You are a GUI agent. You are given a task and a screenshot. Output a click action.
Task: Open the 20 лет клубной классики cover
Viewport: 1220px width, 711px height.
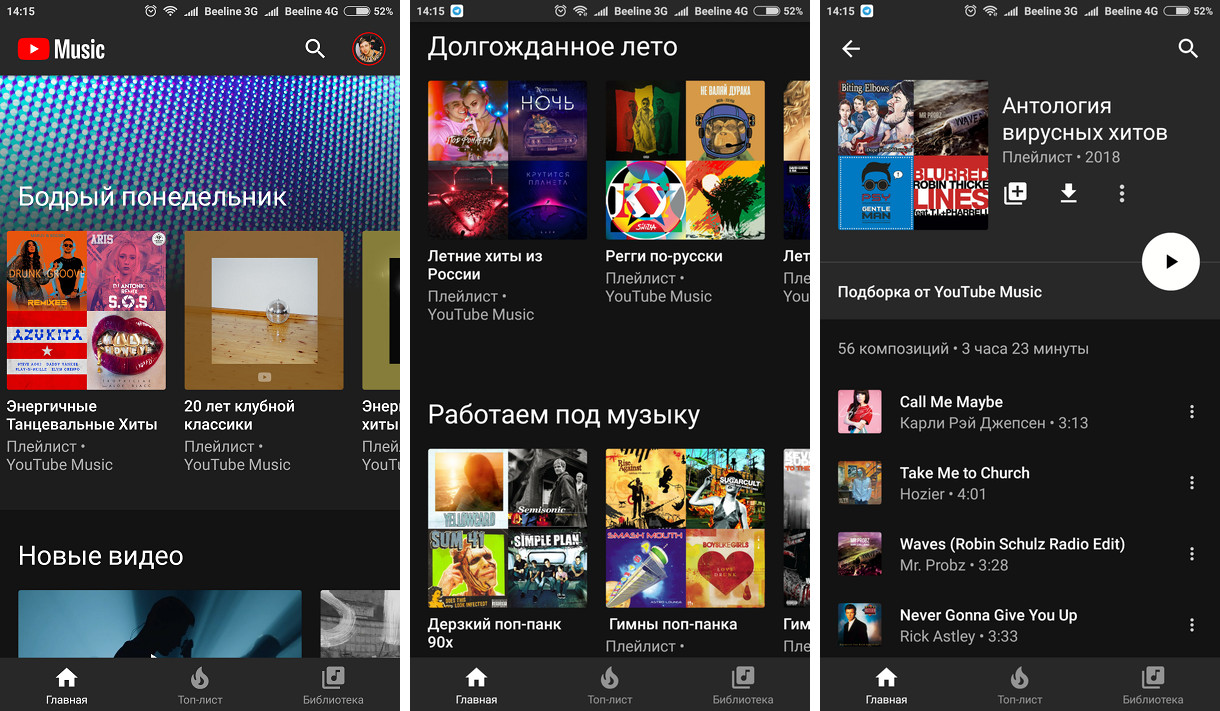(x=264, y=310)
